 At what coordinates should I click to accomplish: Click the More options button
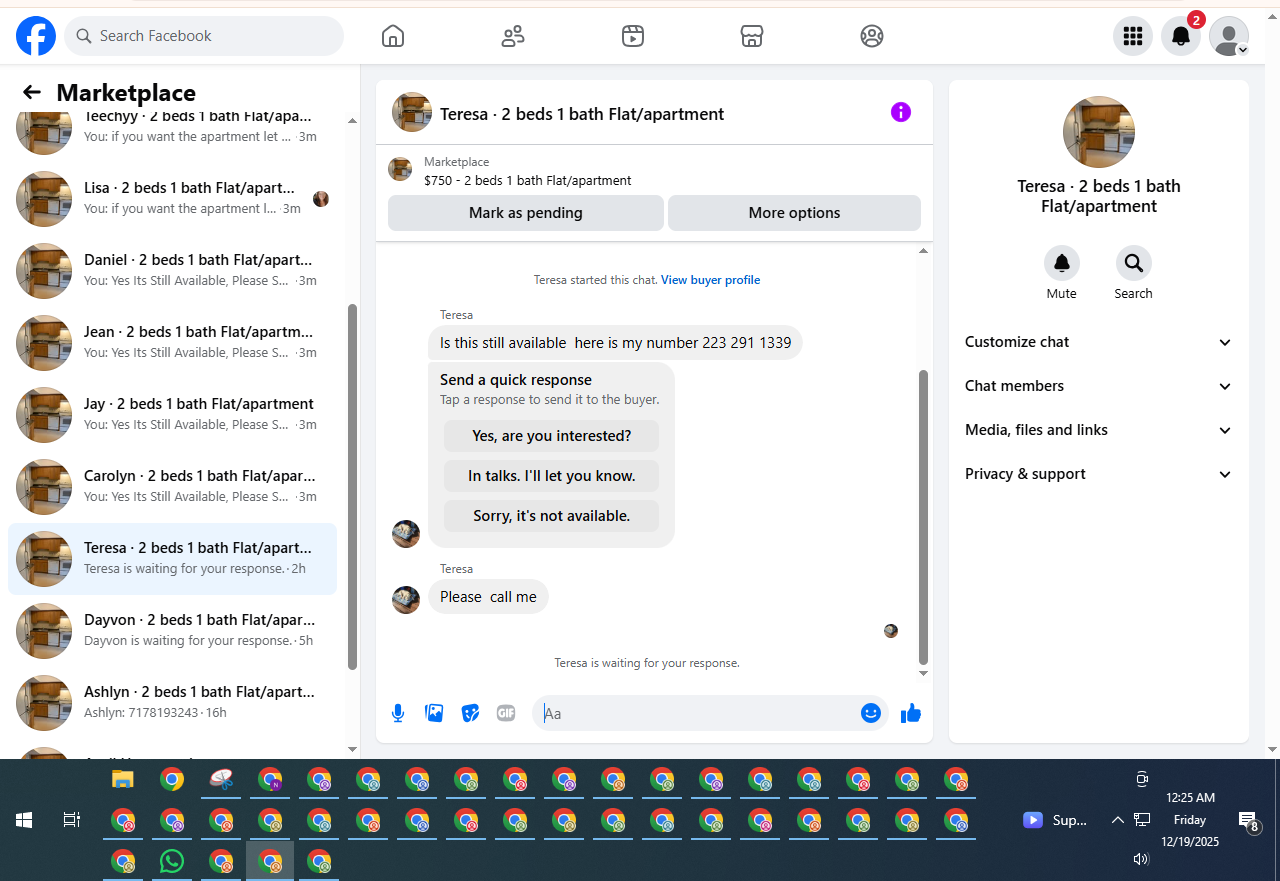(794, 212)
